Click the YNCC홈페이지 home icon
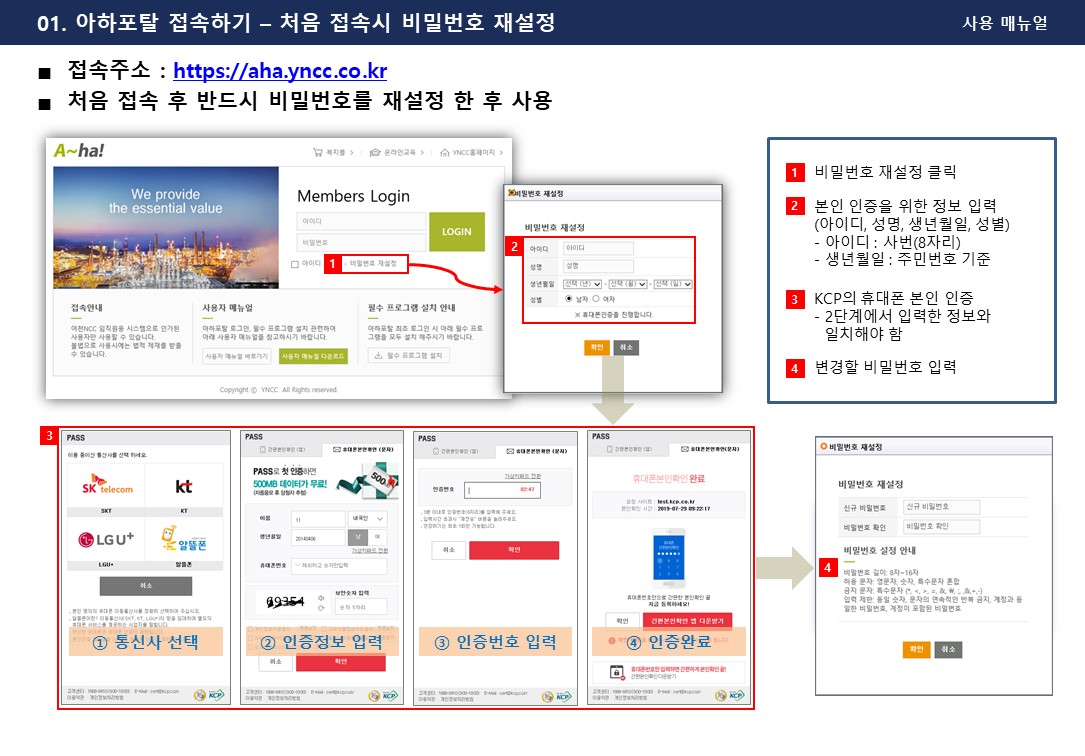1085x756 pixels. 445,153
